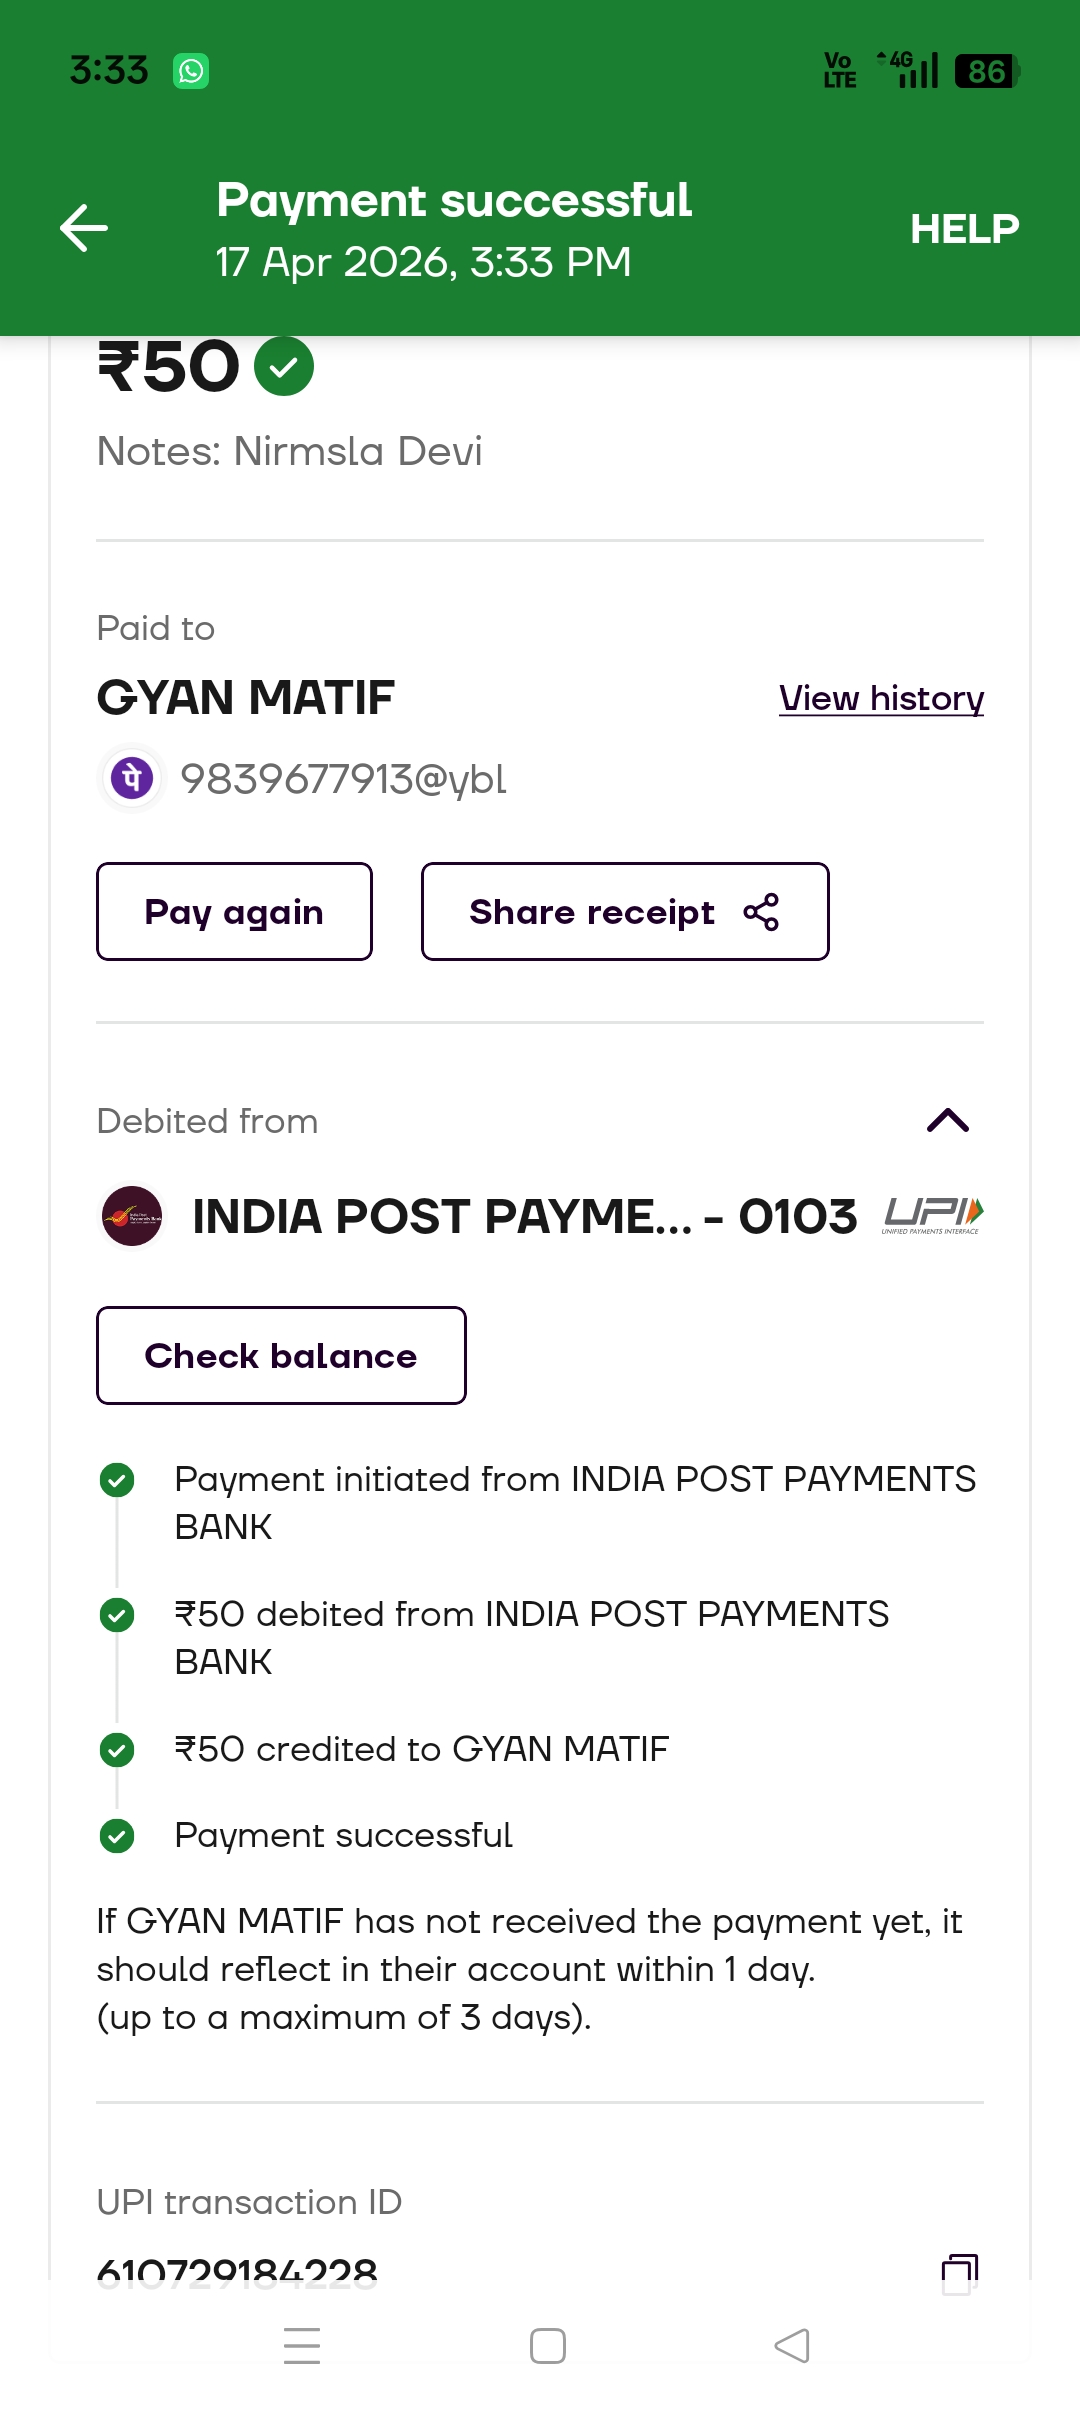Tap the WhatsApp notification icon
This screenshot has width=1080, height=2412.
point(191,71)
